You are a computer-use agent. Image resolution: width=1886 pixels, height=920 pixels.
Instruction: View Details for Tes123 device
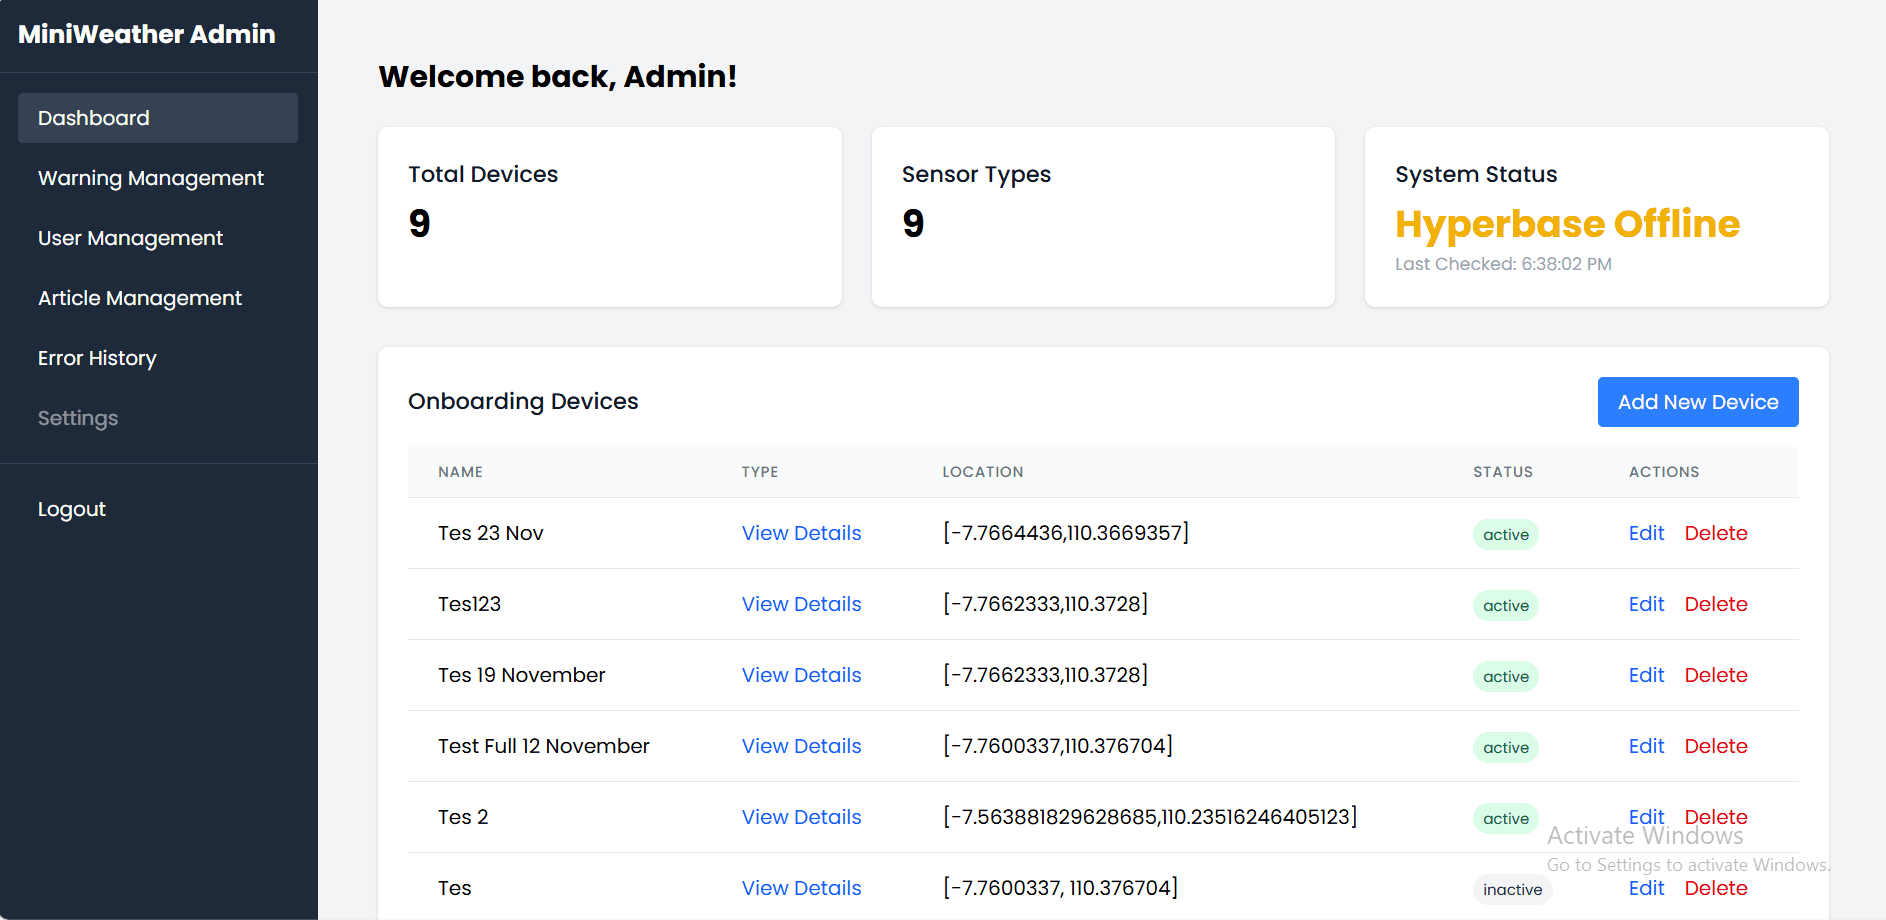[801, 604]
